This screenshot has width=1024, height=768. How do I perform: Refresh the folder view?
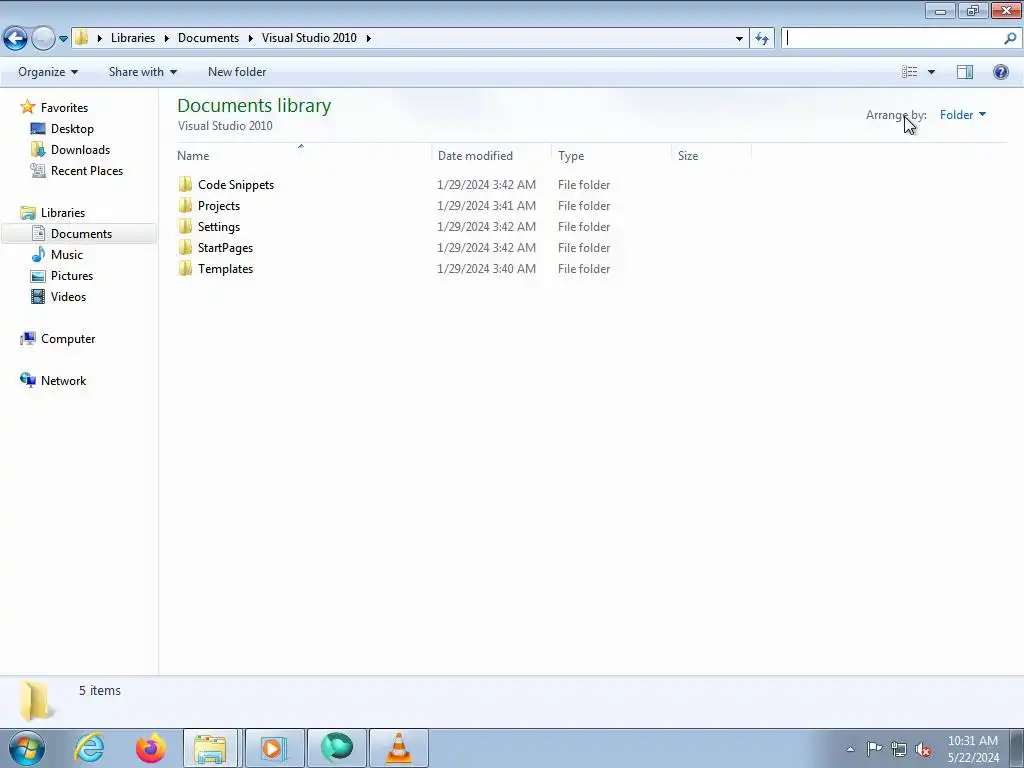point(762,39)
